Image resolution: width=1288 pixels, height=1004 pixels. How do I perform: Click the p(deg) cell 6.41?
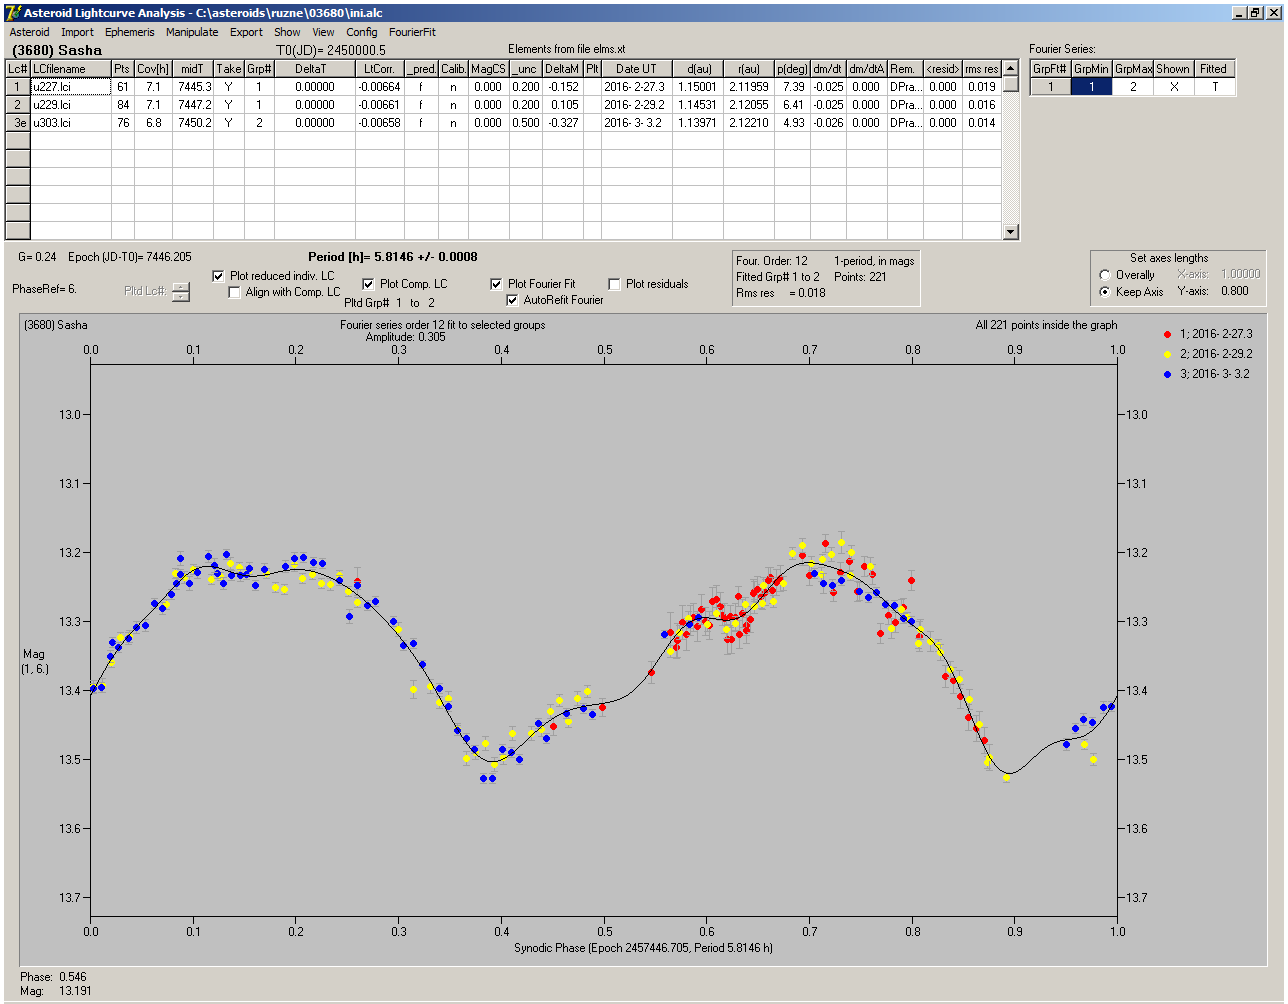[792, 104]
